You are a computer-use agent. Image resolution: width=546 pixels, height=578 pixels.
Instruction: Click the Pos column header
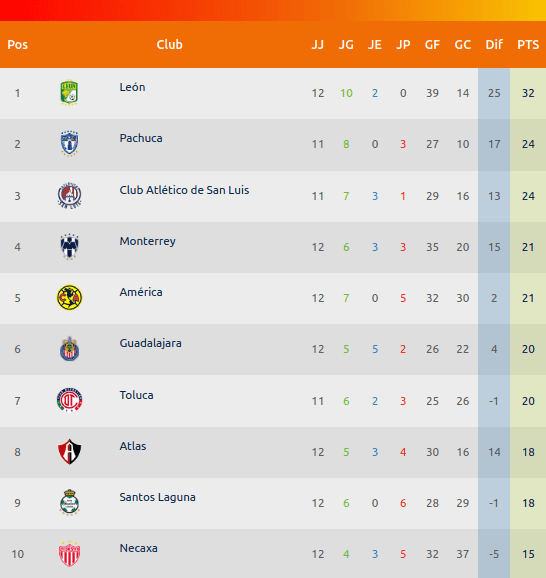pyautogui.click(x=17, y=45)
